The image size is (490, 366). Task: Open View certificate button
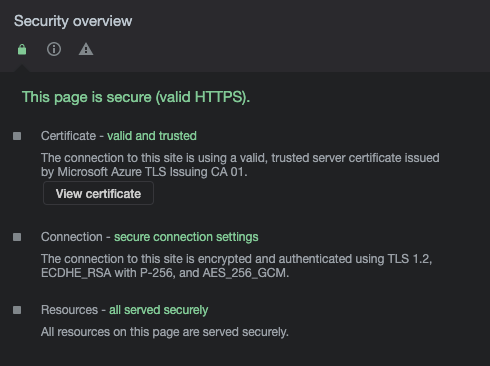98,193
